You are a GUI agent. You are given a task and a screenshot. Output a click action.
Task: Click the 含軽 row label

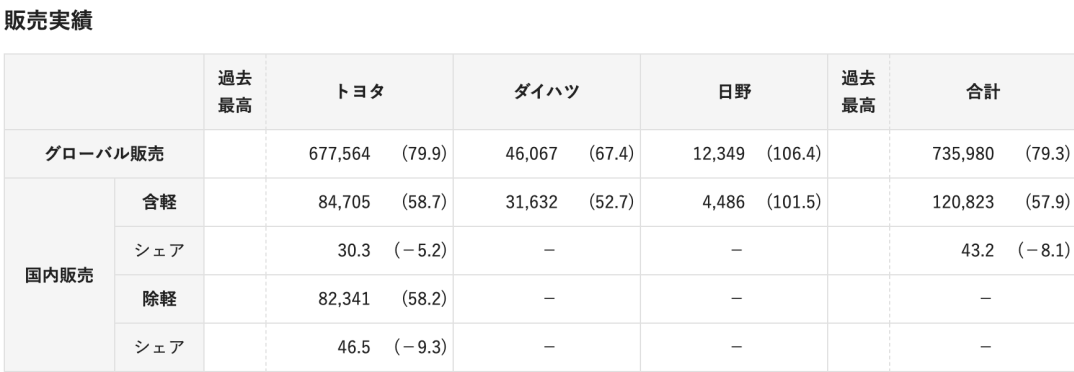(159, 202)
